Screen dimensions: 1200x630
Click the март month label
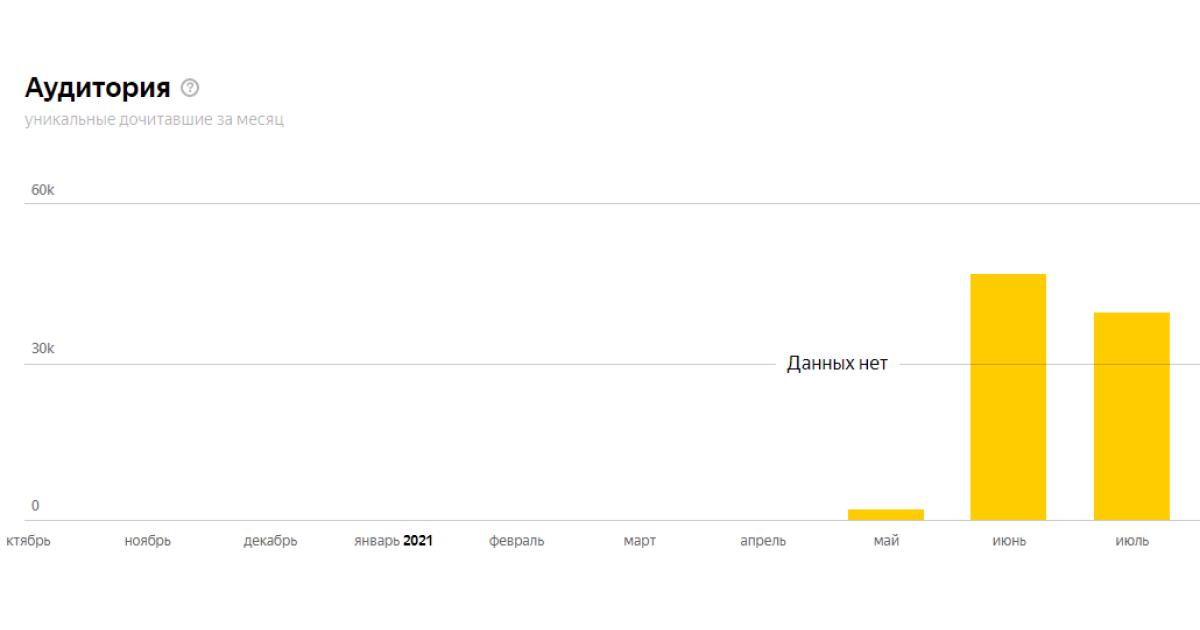640,541
